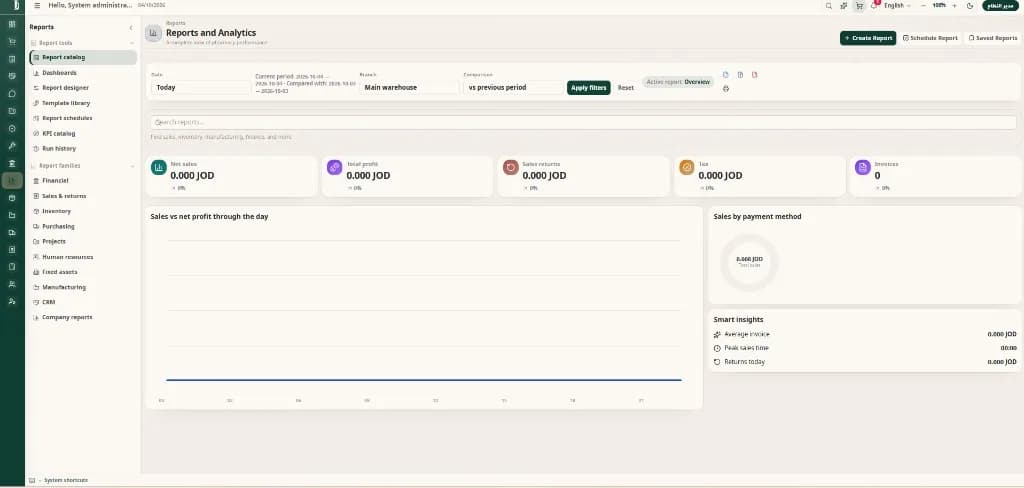Click the Schedule Report button
The image size is (1024, 488).
(x=930, y=38)
